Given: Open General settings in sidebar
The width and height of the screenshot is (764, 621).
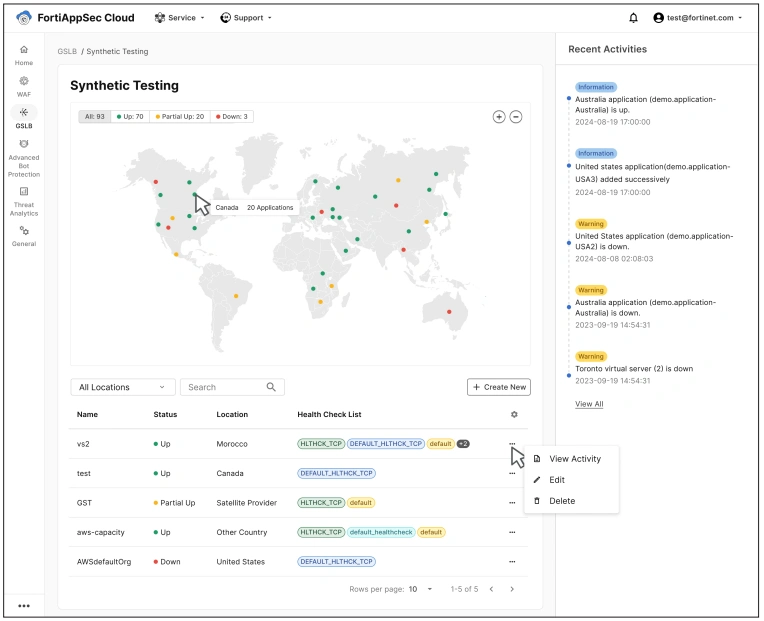Looking at the screenshot, I should point(24,236).
